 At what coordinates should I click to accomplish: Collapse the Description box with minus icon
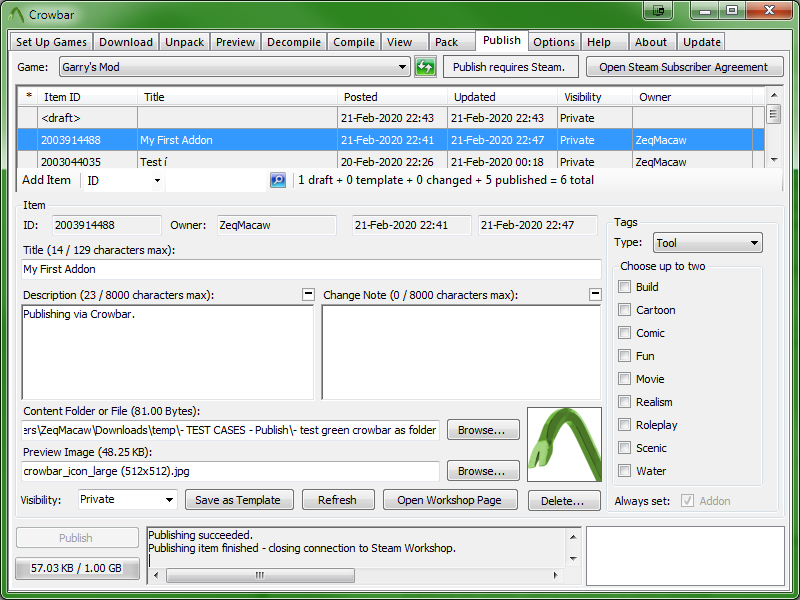pyautogui.click(x=308, y=294)
